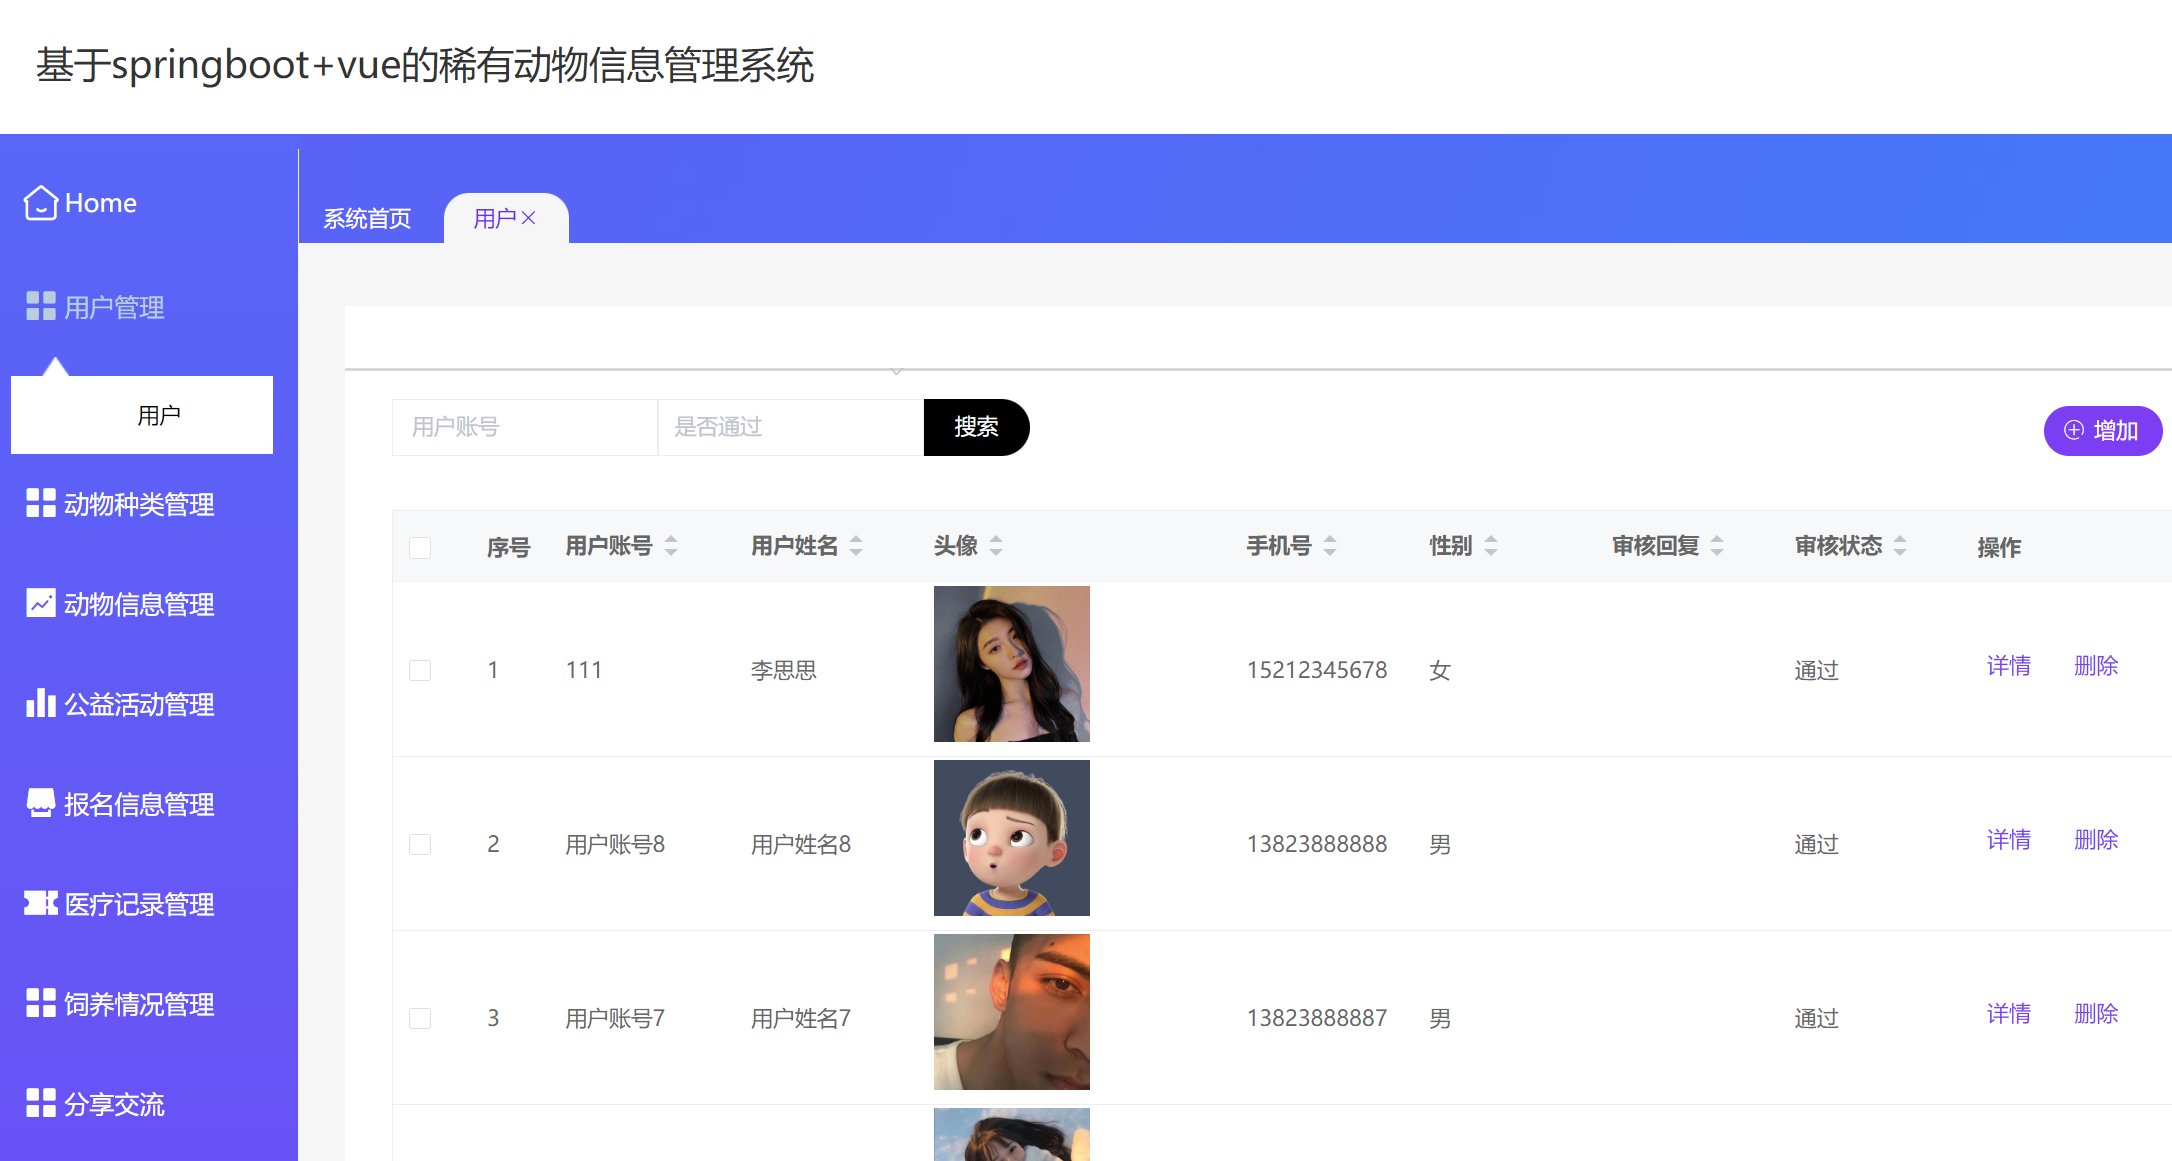Sort by 手机号 using its sort arrows
Screen dimensions: 2172x1161
point(1329,546)
